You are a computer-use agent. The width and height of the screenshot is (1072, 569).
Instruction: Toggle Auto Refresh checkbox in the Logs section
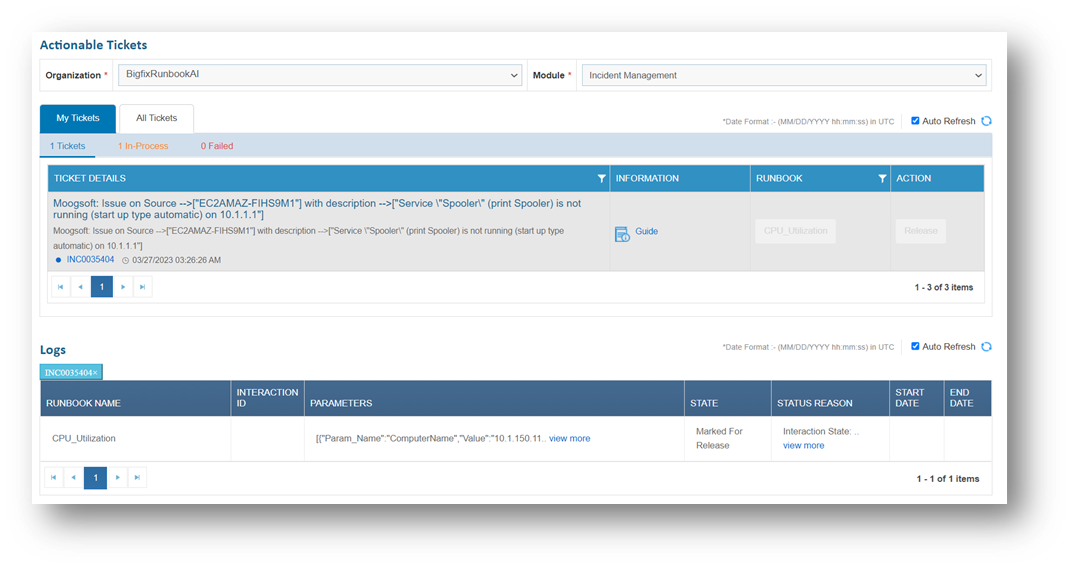915,347
